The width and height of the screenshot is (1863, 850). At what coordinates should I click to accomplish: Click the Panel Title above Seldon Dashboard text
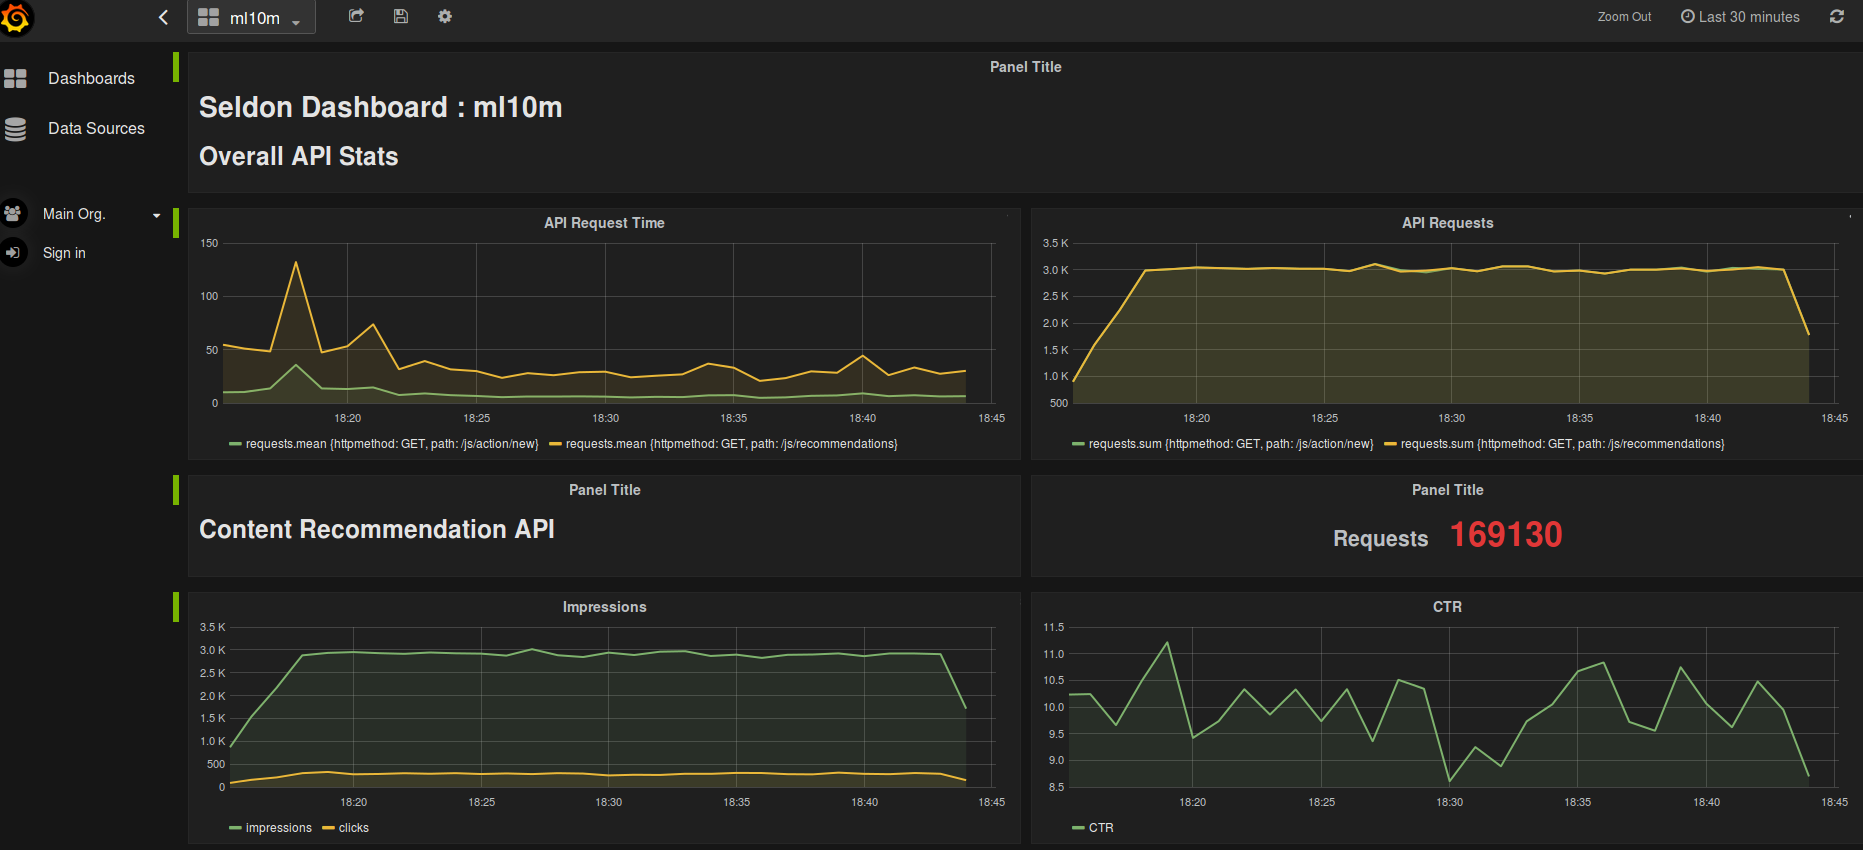click(1025, 67)
